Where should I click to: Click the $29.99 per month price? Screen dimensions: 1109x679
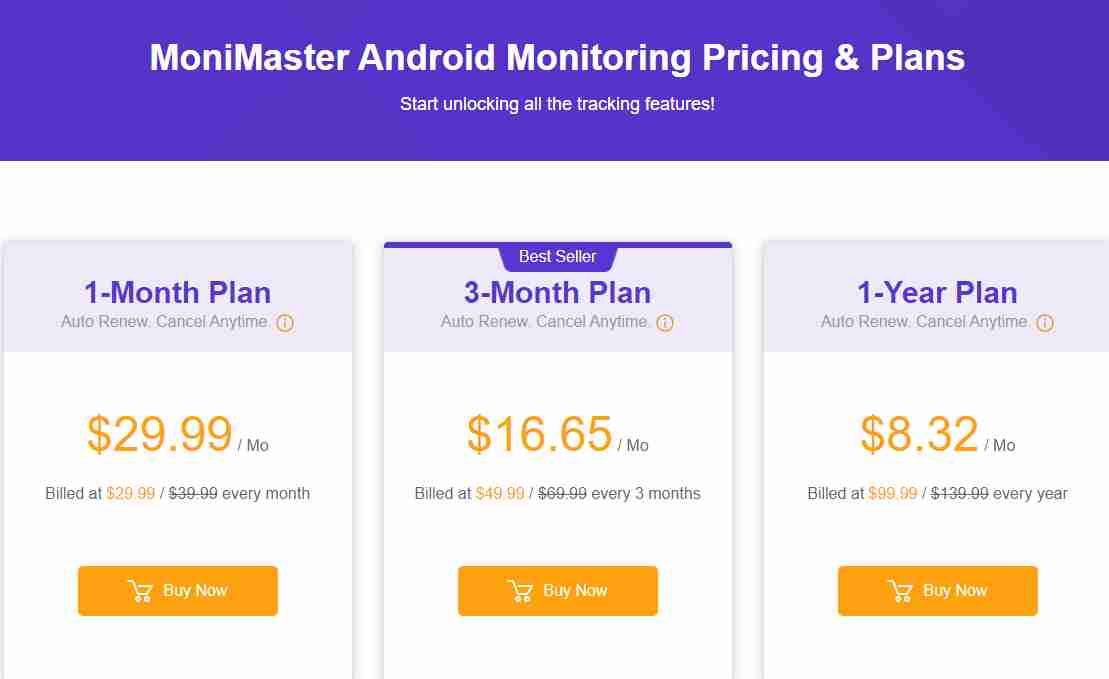[160, 434]
